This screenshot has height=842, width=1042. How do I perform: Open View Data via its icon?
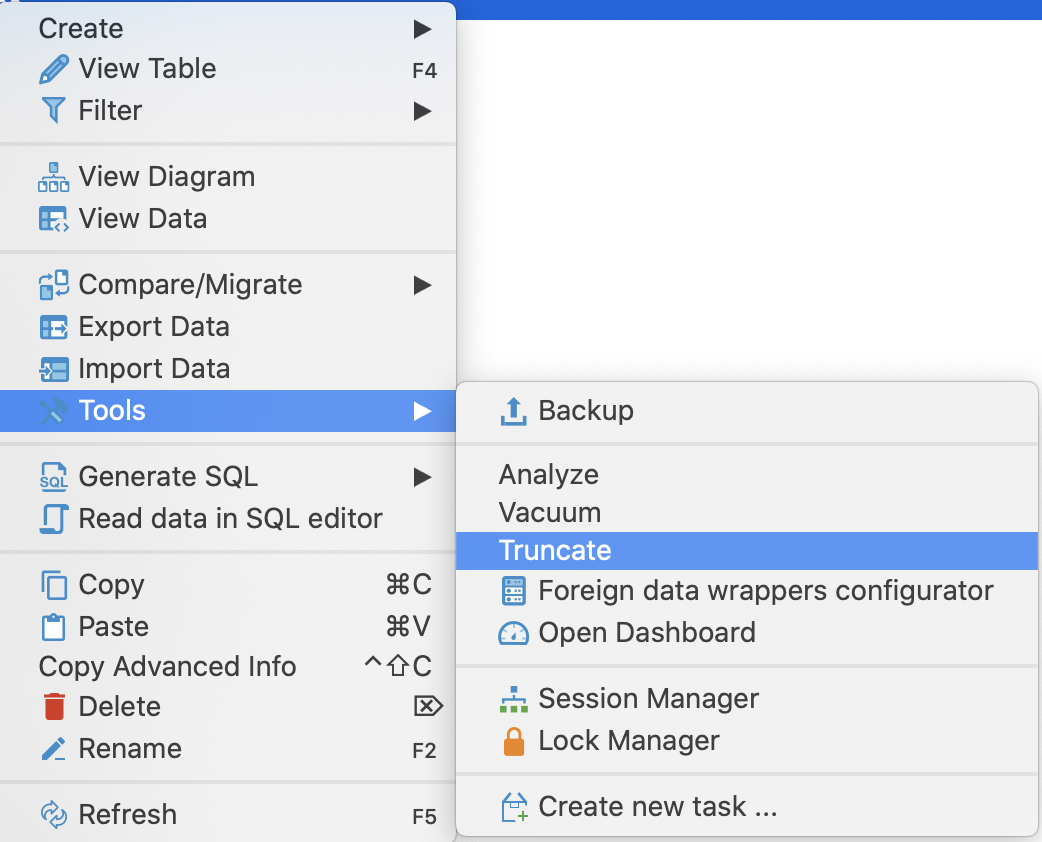point(53,218)
